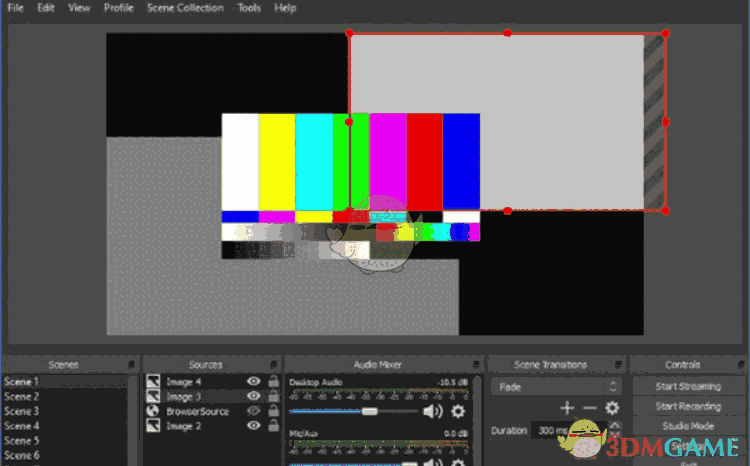Pop out the Controls dock with its float icon

point(741,365)
